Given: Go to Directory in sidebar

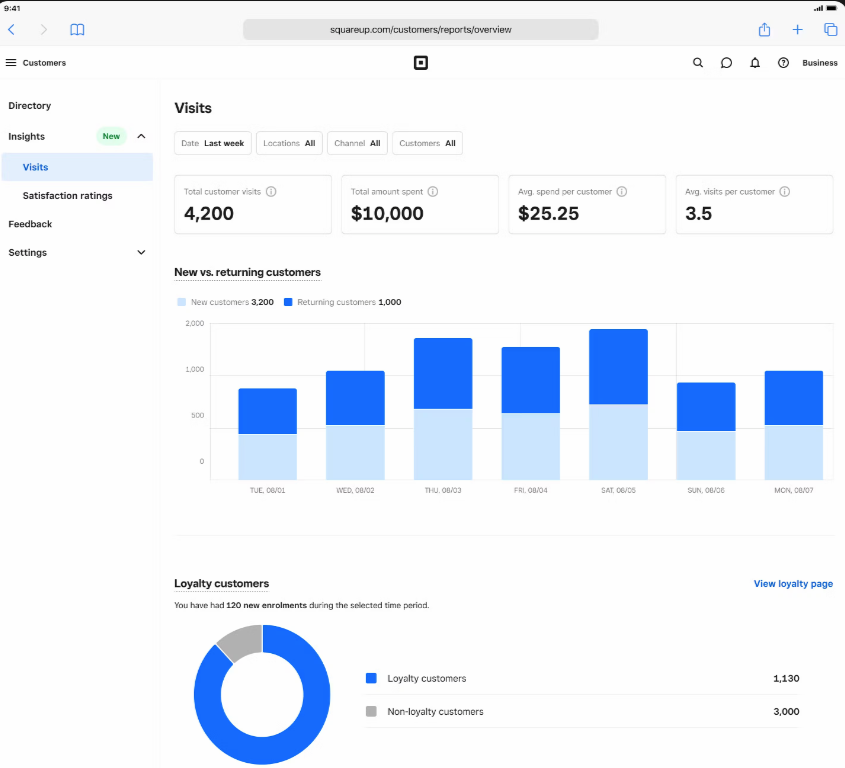Looking at the screenshot, I should click(x=30, y=106).
